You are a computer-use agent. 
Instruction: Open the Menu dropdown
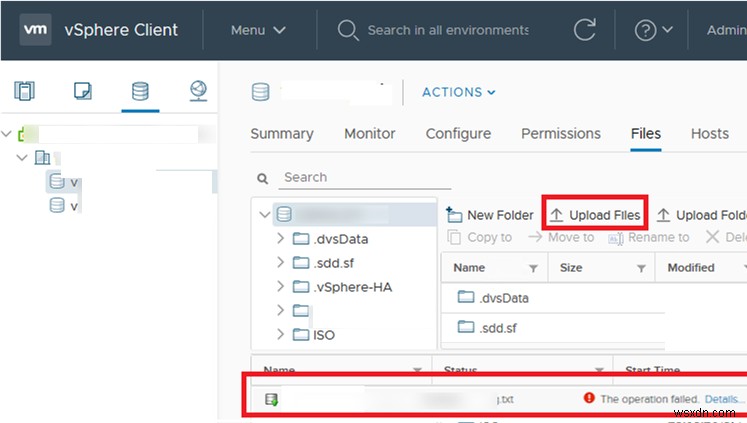(258, 30)
